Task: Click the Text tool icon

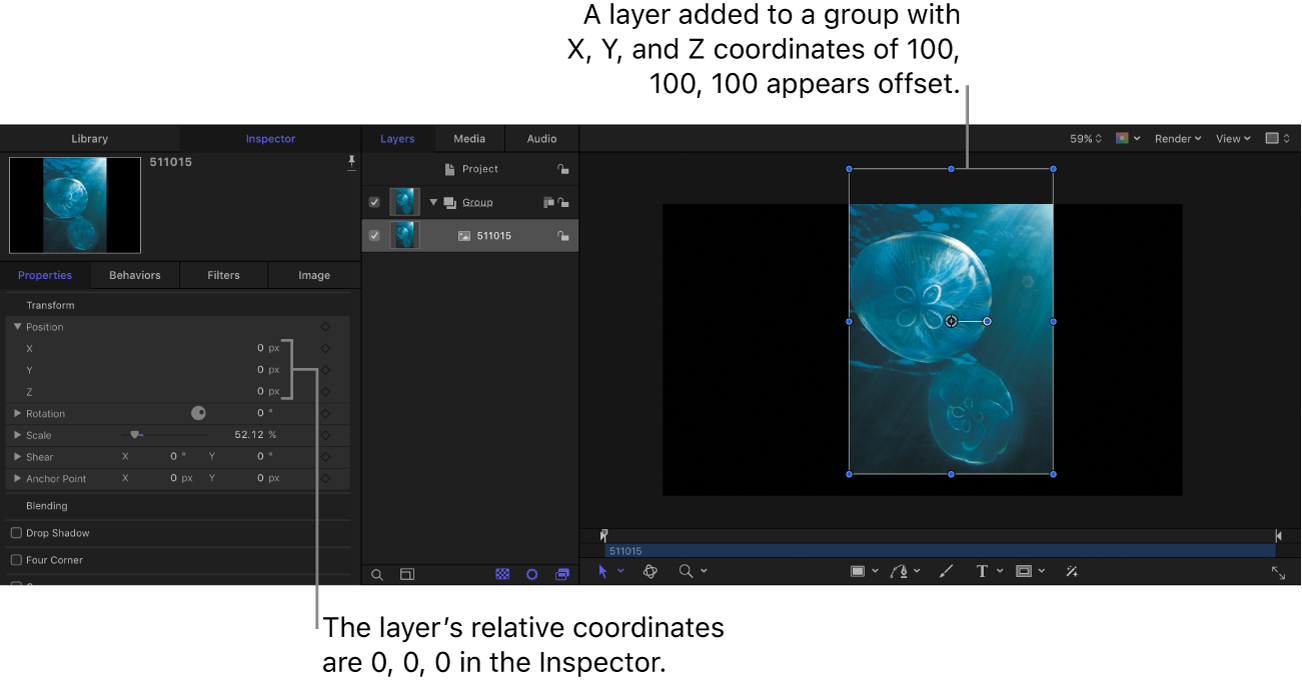Action: click(x=982, y=571)
